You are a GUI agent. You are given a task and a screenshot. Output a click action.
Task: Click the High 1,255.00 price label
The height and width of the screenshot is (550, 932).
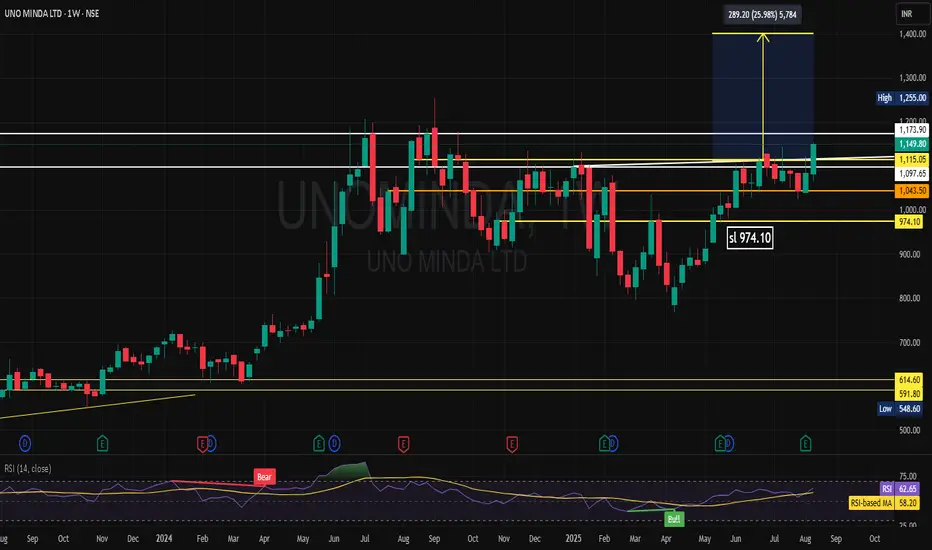902,98
